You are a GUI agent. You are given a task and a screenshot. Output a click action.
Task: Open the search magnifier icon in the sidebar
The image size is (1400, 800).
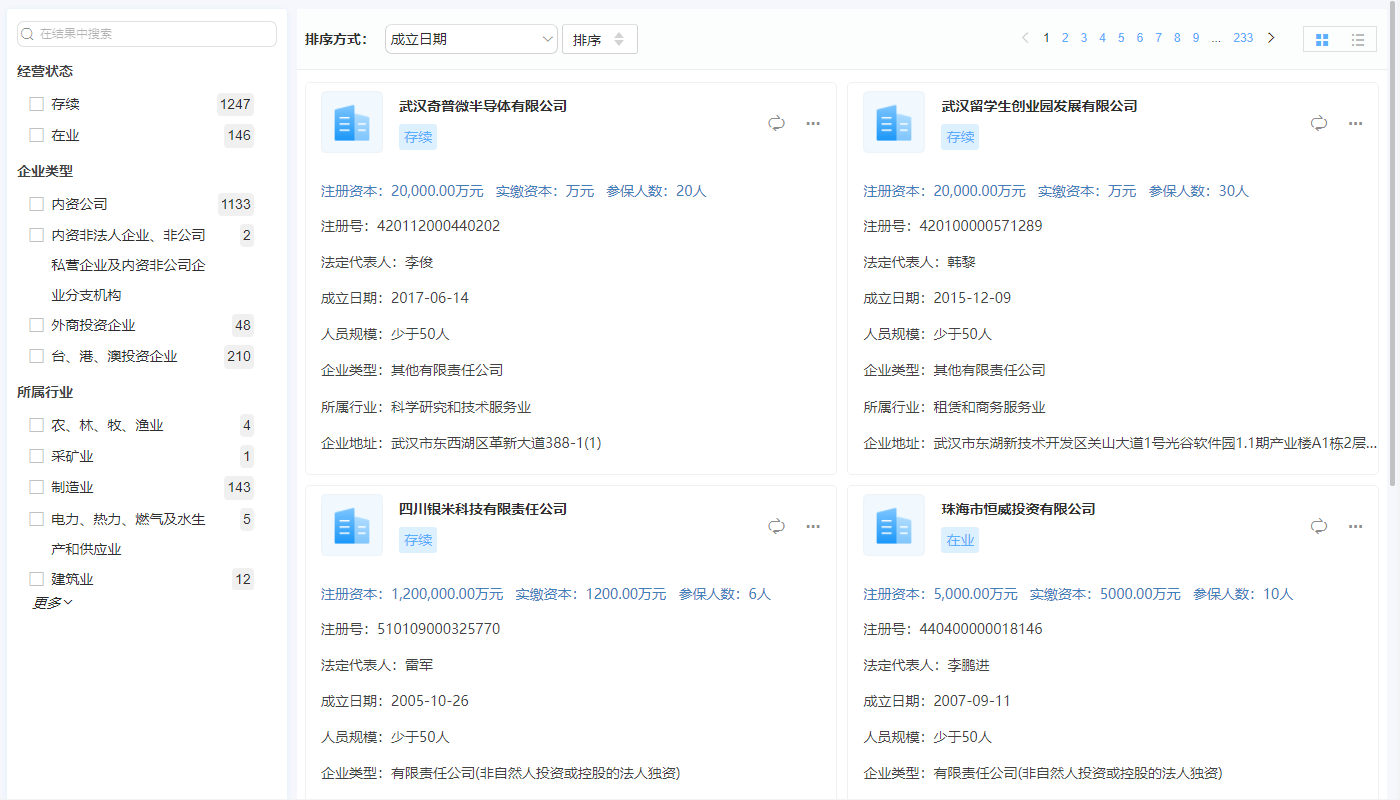[27, 33]
